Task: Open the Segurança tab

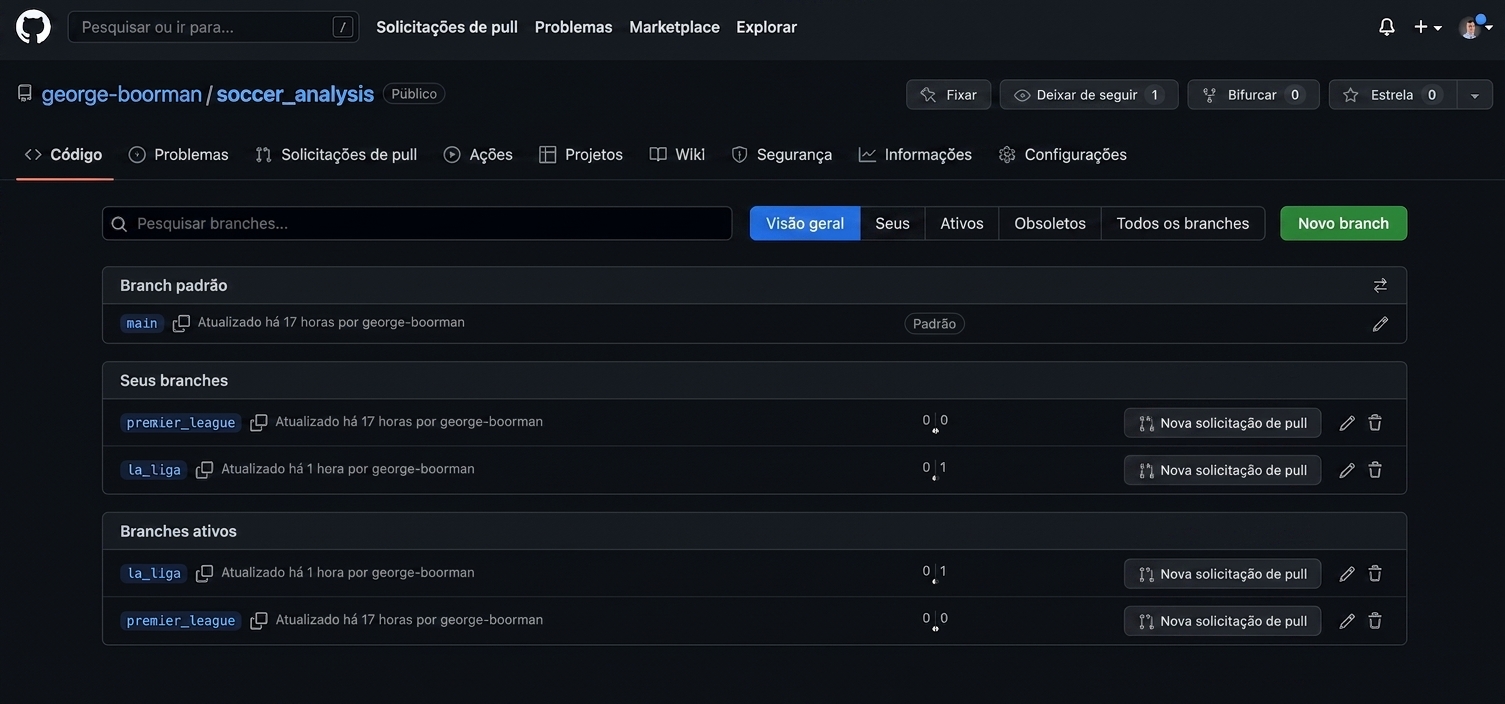Action: point(782,154)
